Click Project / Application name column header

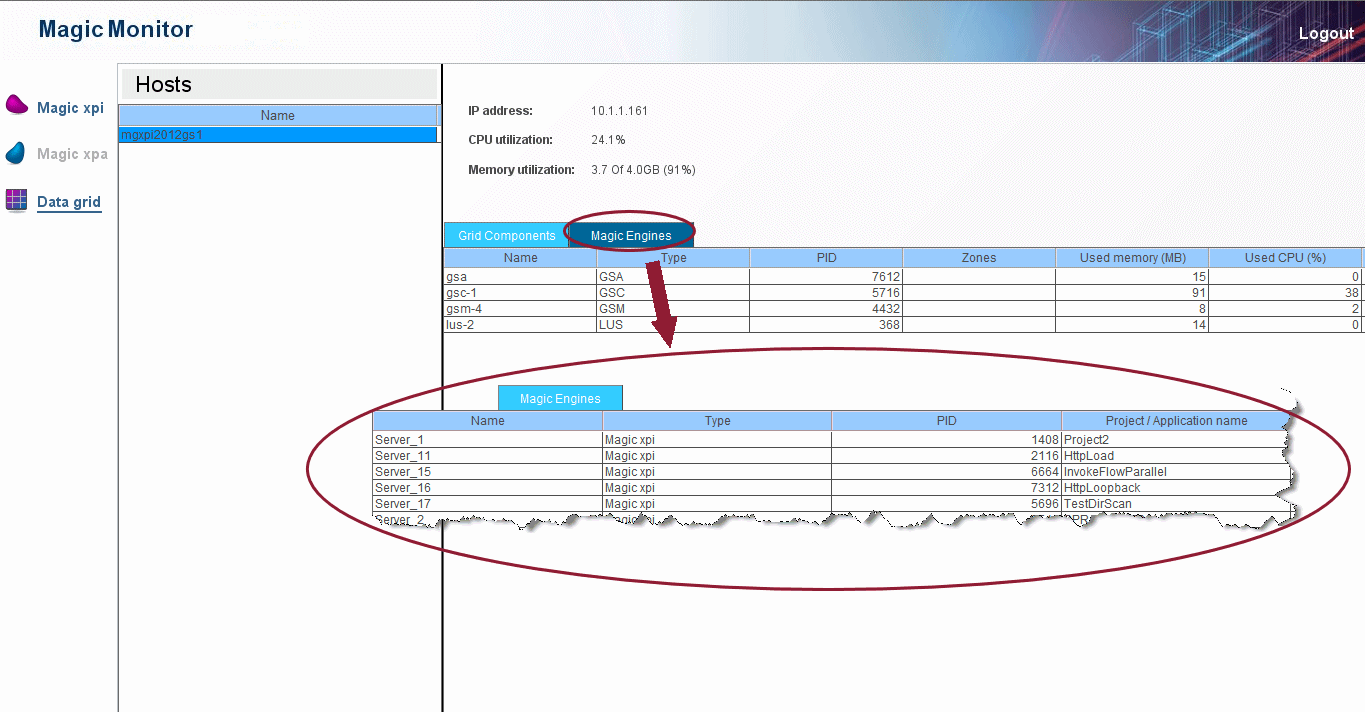click(x=1176, y=421)
